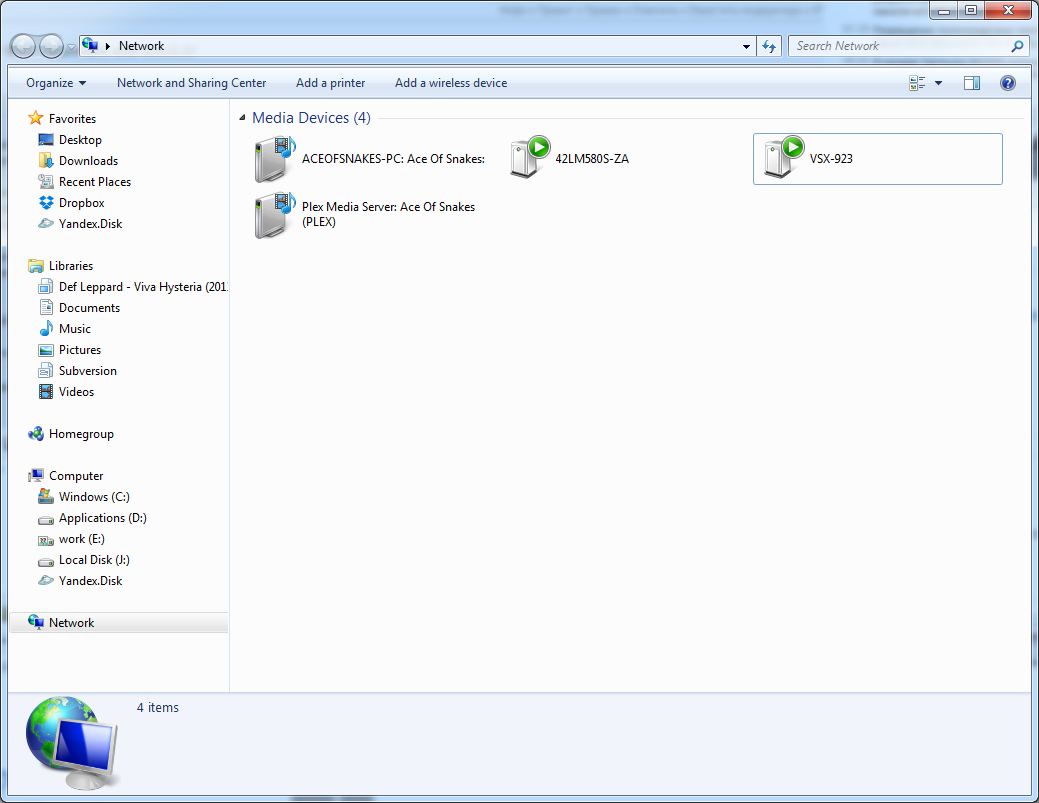Click the Windows (C:) drive icon
This screenshot has height=803, width=1039.
[46, 496]
